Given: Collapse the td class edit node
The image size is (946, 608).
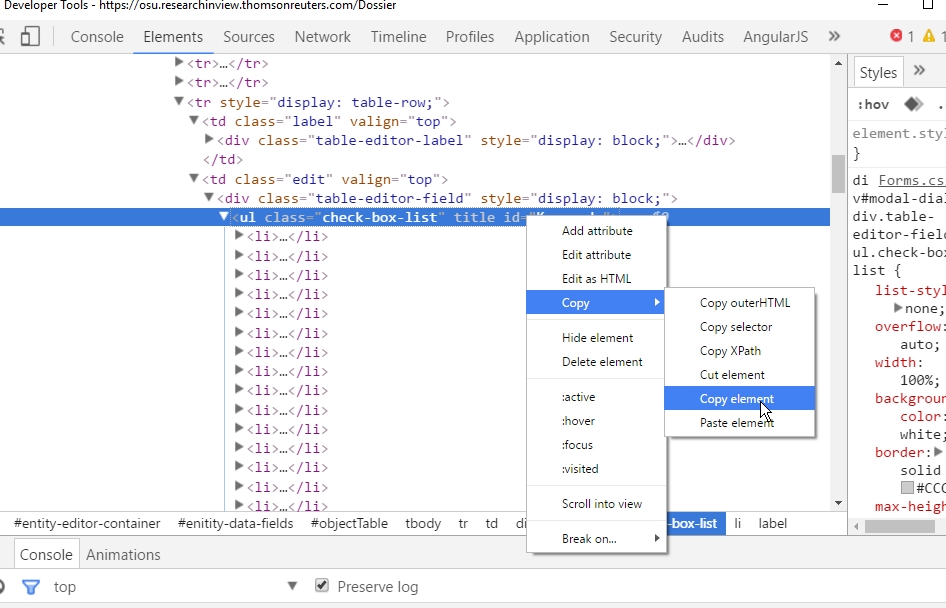Looking at the screenshot, I should tap(194, 178).
